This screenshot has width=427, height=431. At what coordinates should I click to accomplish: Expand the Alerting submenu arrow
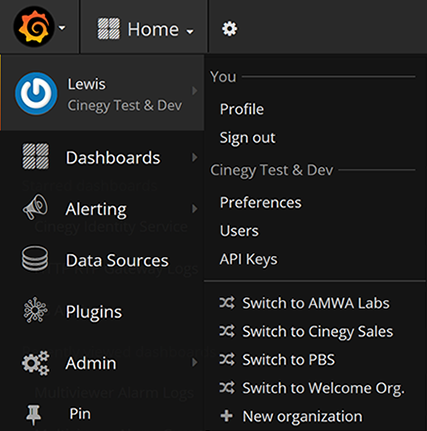click(195, 209)
